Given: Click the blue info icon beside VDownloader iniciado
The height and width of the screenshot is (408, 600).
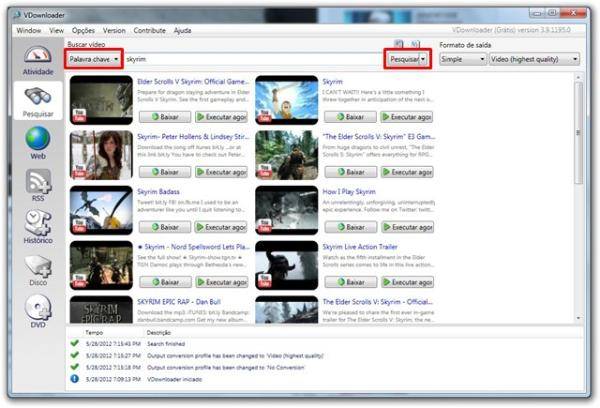Looking at the screenshot, I should pyautogui.click(x=75, y=379).
